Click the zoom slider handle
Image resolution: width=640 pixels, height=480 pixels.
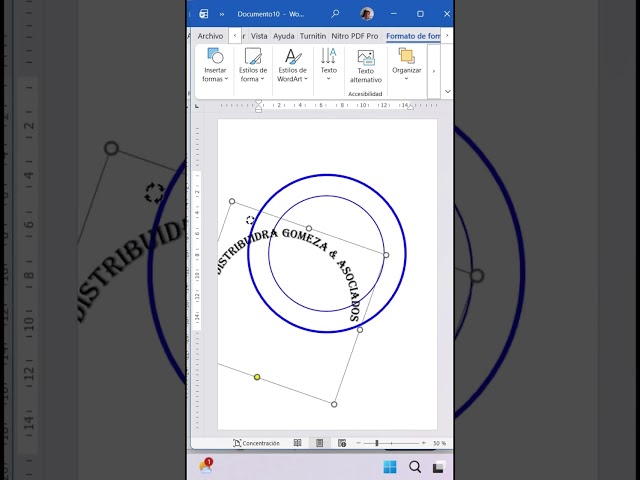[x=377, y=443]
